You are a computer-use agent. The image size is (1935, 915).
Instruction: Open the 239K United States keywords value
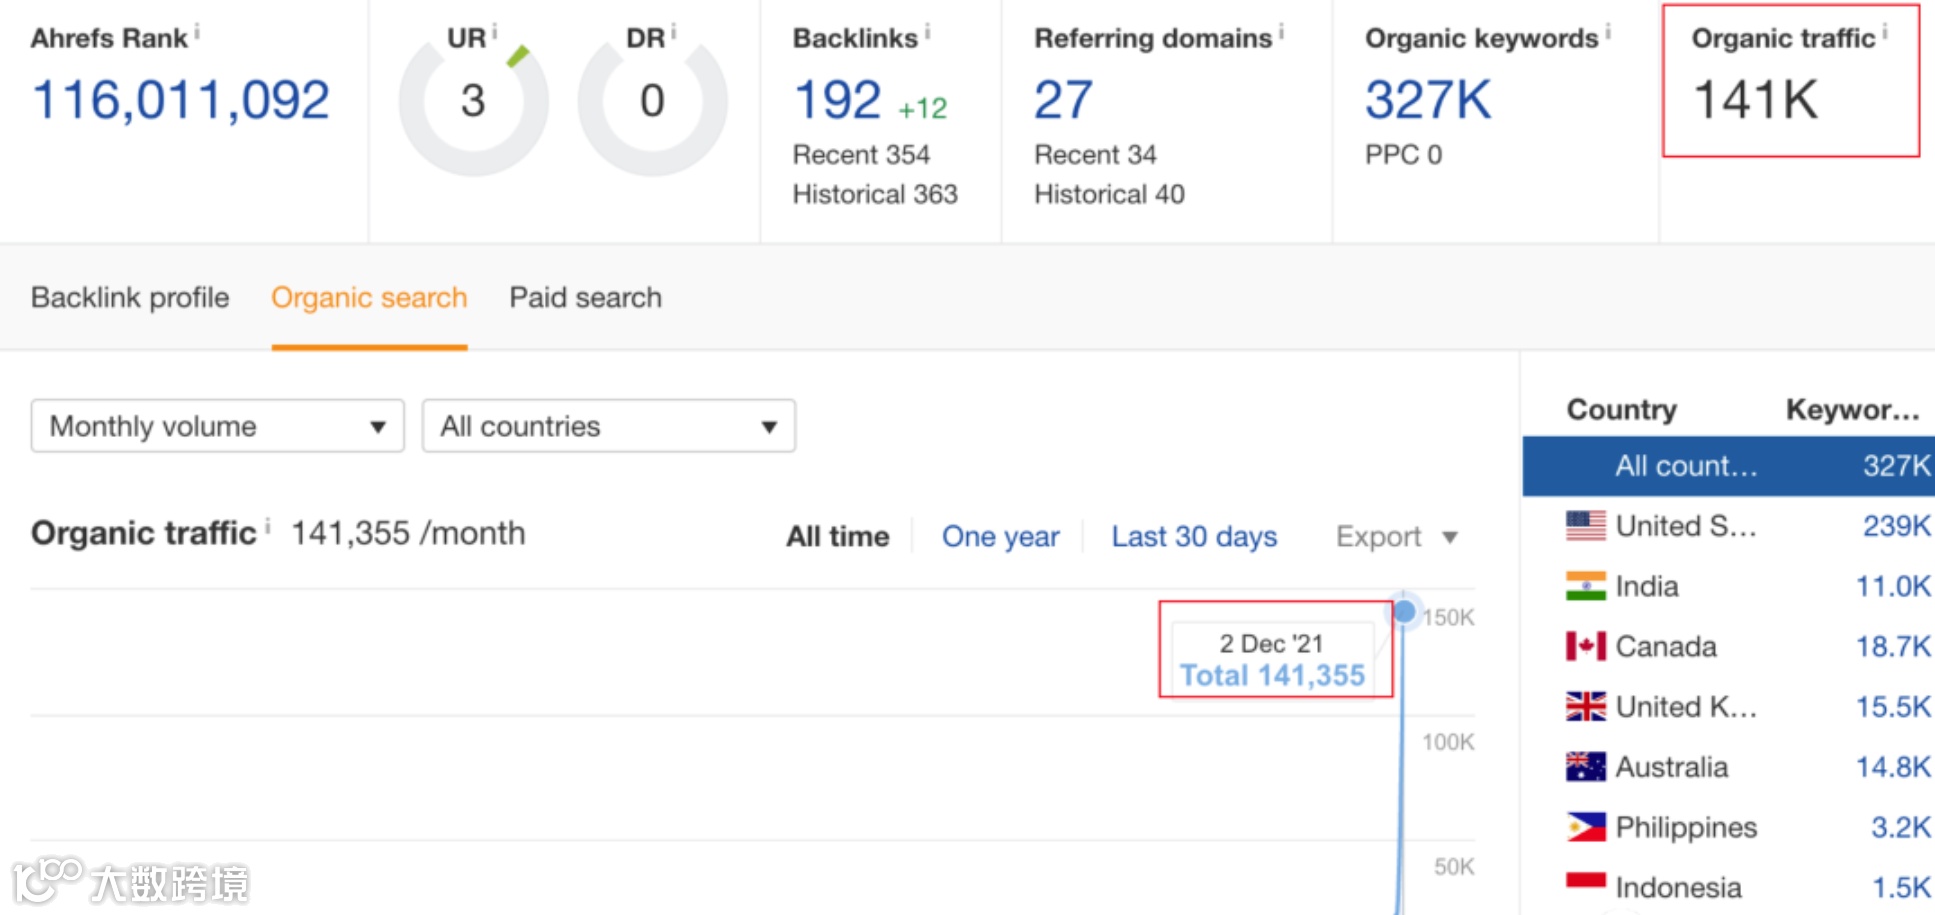(1896, 526)
